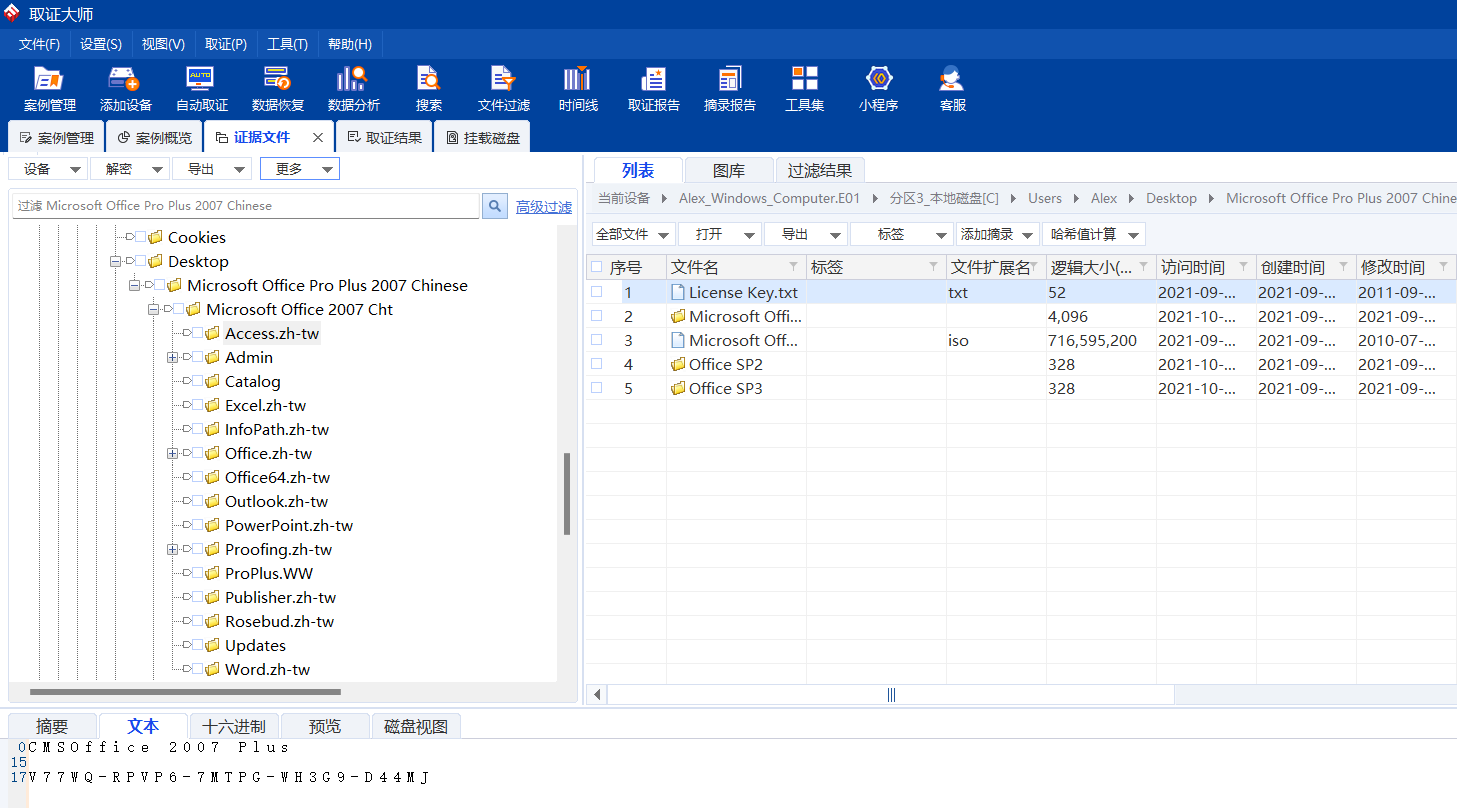Click the 修改时间 column filter icon

1444,267
